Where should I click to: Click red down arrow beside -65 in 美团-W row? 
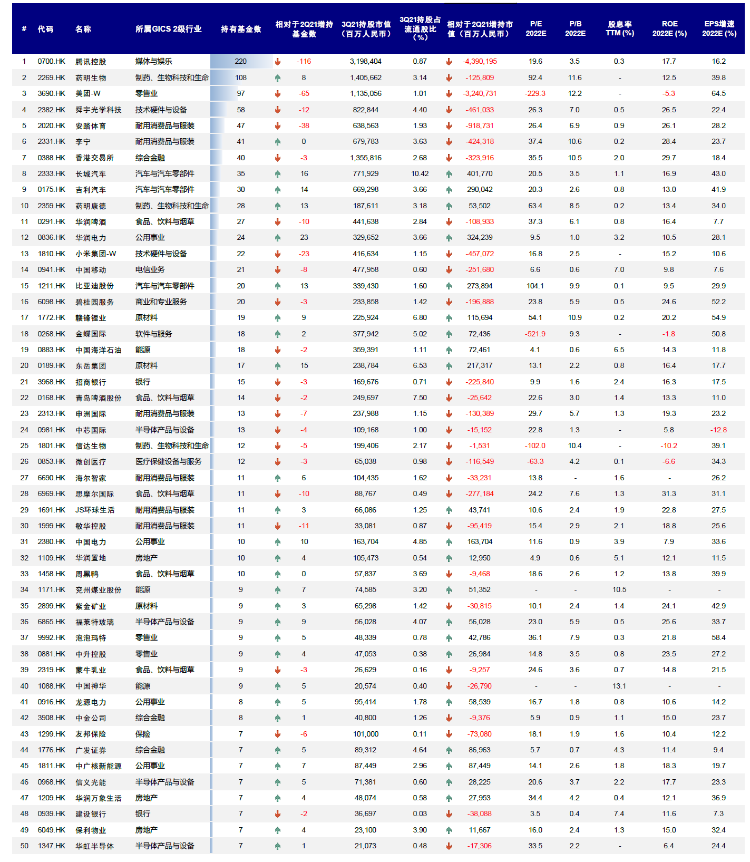pos(278,94)
